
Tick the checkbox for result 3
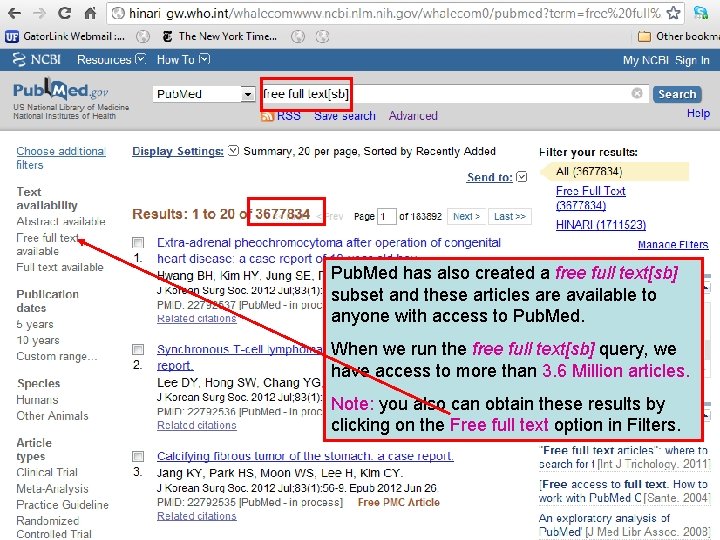point(138,456)
